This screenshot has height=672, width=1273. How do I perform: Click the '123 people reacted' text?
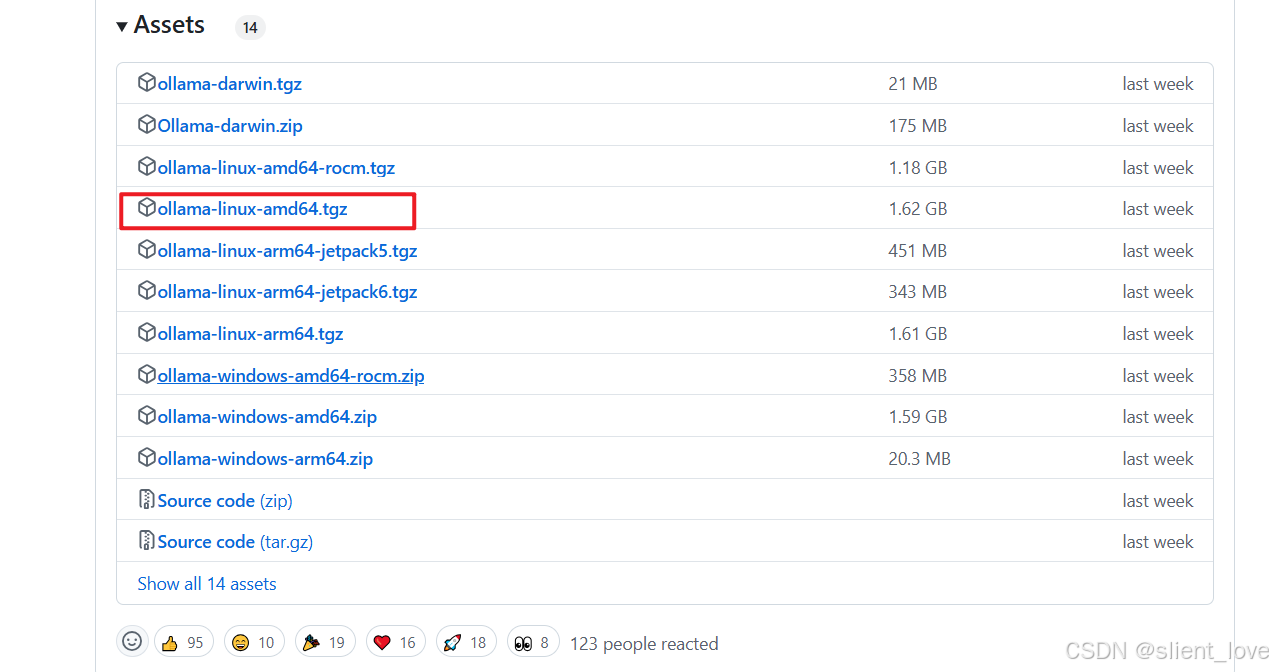(644, 644)
